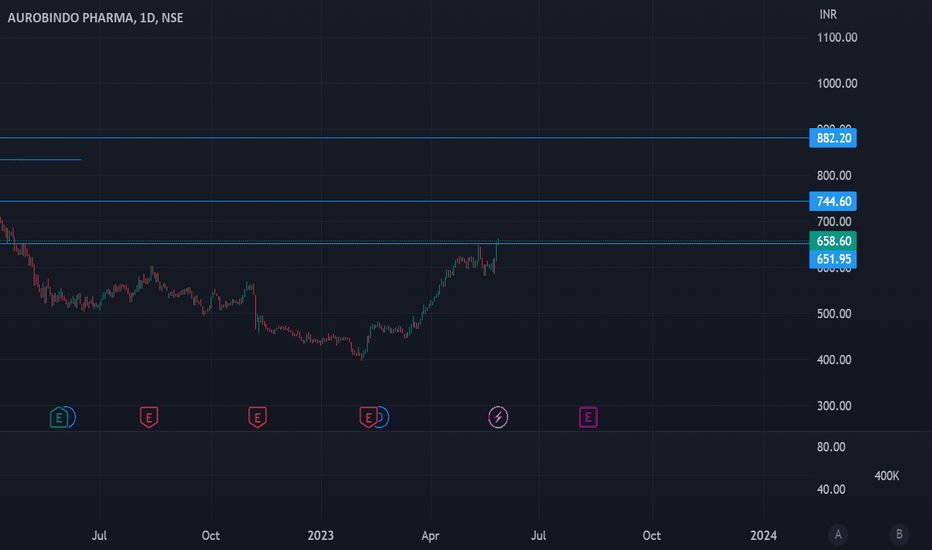Open the lightning bolt event marker
Image resolution: width=932 pixels, height=550 pixels.
(x=498, y=417)
